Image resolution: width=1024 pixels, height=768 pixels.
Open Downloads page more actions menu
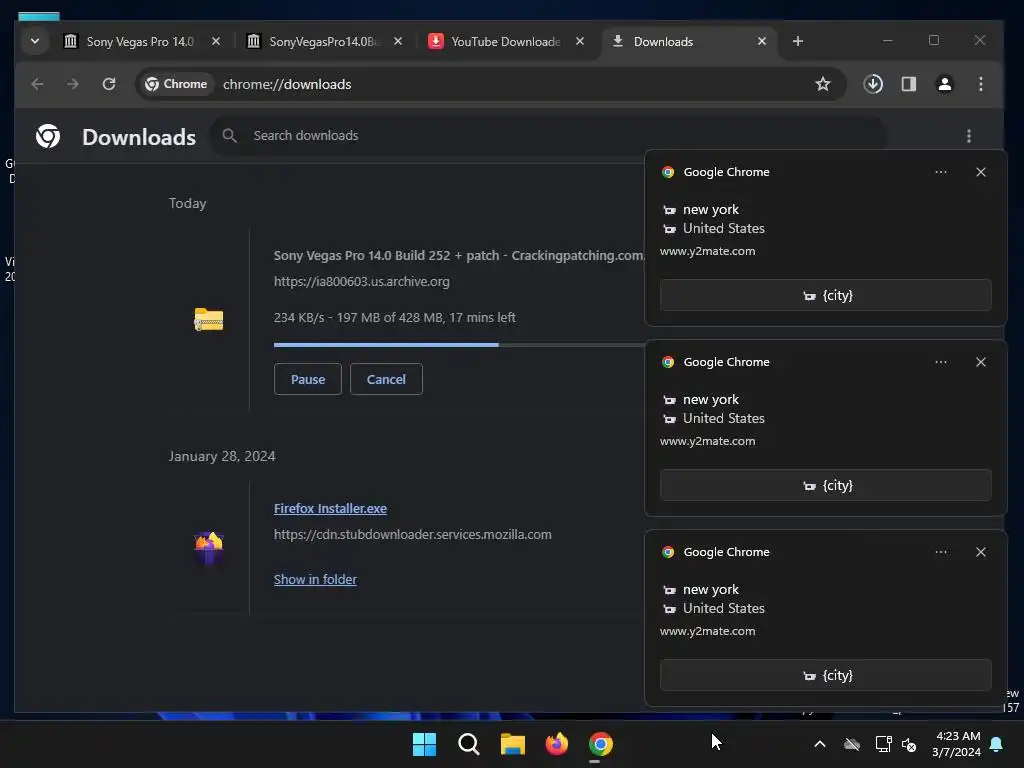[968, 136]
